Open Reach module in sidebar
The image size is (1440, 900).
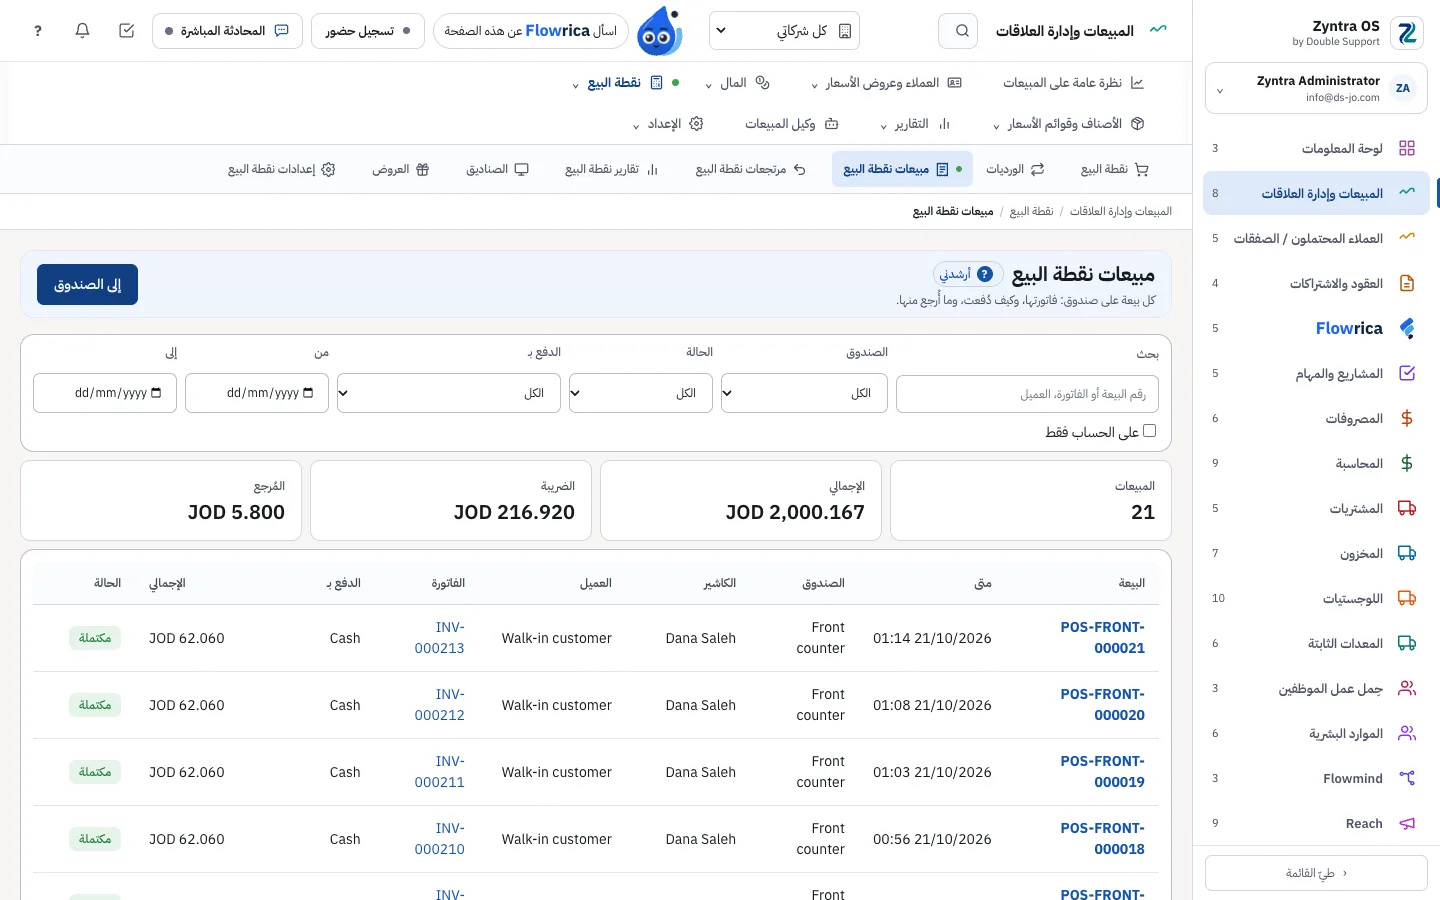(x=1315, y=823)
